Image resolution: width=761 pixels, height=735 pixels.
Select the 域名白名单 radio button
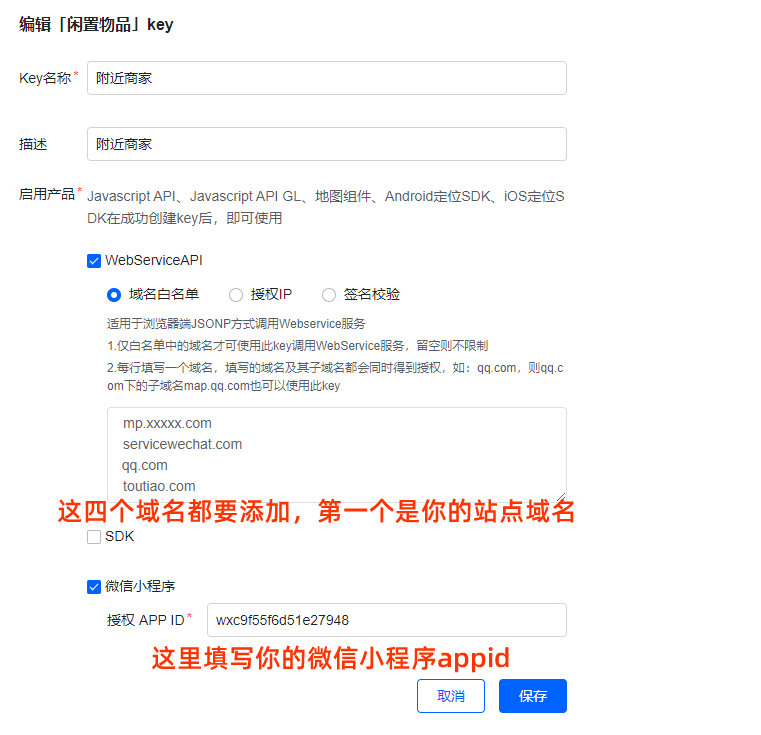[x=114, y=295]
